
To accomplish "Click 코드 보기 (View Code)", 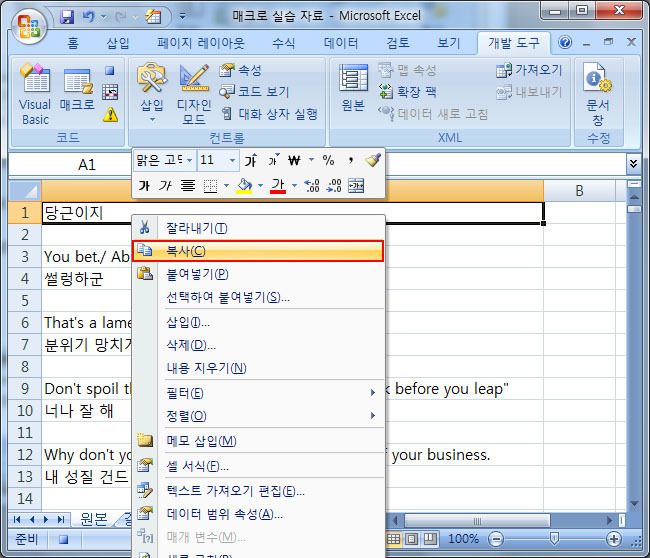I will [x=254, y=92].
